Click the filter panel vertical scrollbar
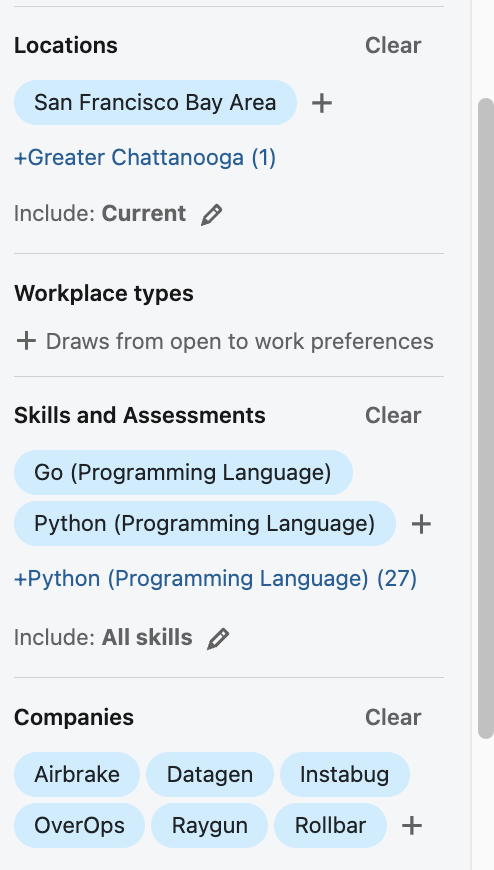Viewport: 494px width, 870px height. (486, 418)
